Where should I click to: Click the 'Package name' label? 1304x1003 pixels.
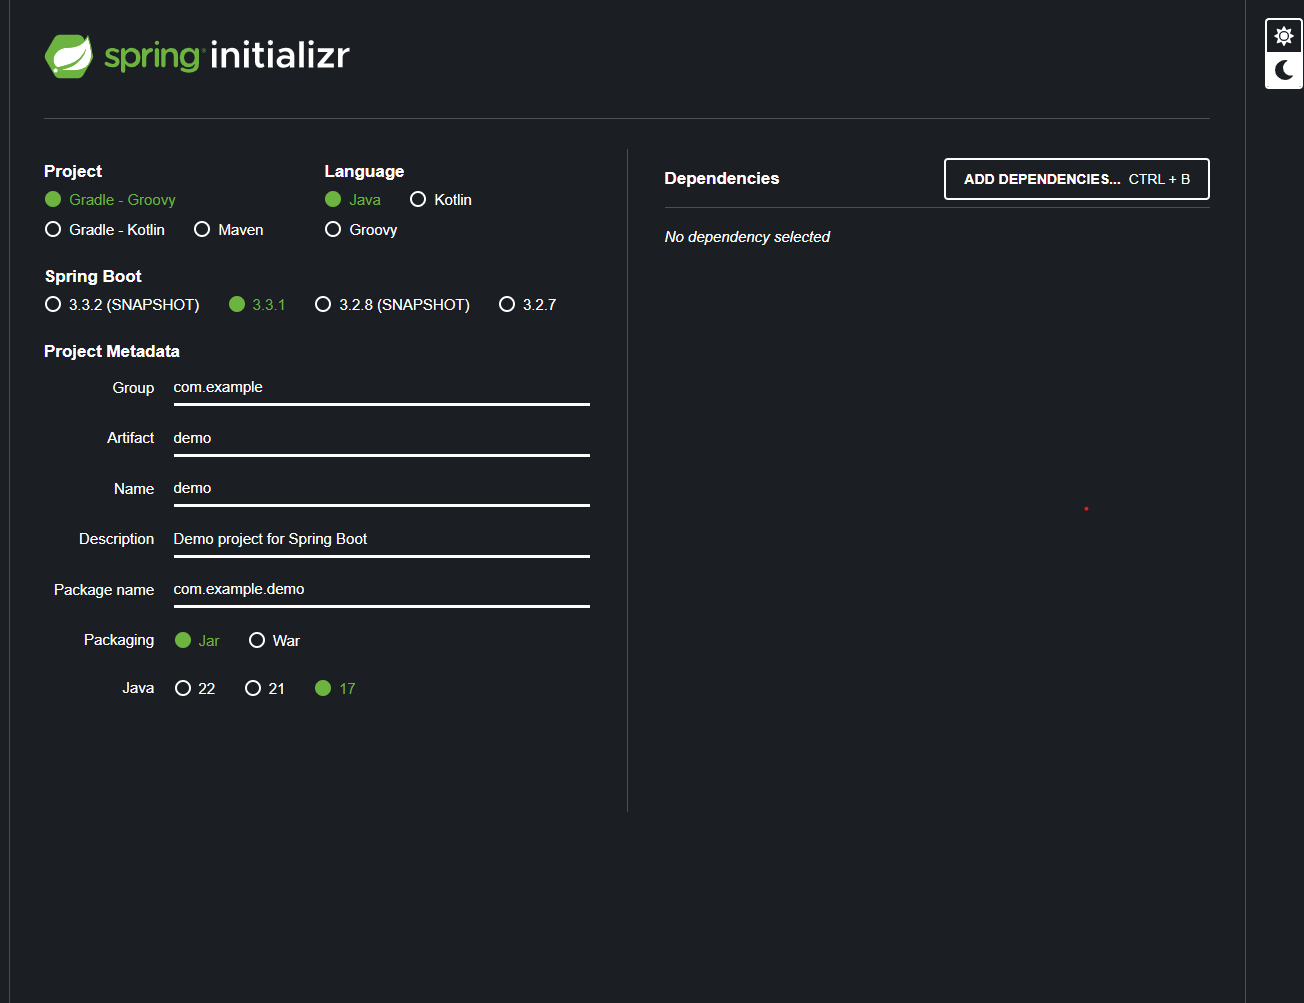104,590
